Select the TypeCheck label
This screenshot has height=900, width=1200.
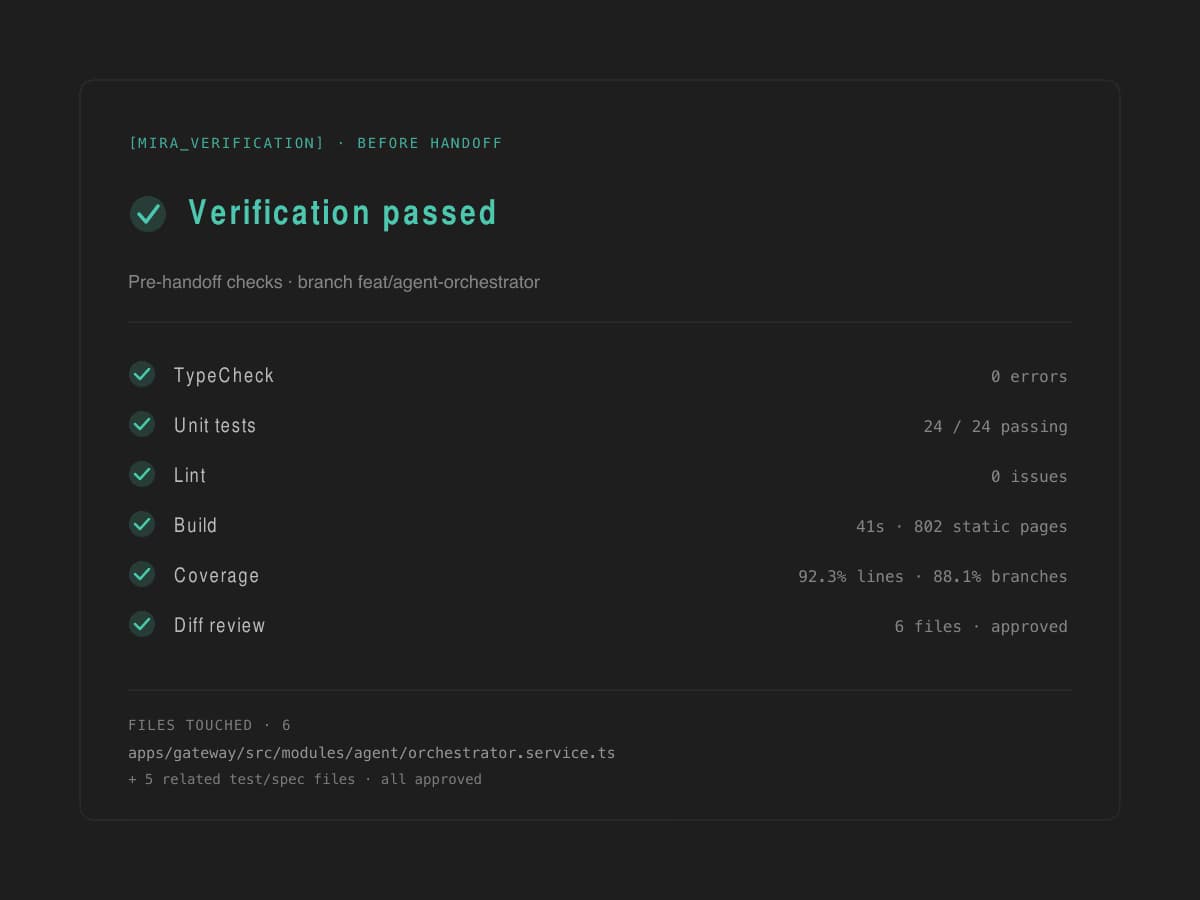224,376
